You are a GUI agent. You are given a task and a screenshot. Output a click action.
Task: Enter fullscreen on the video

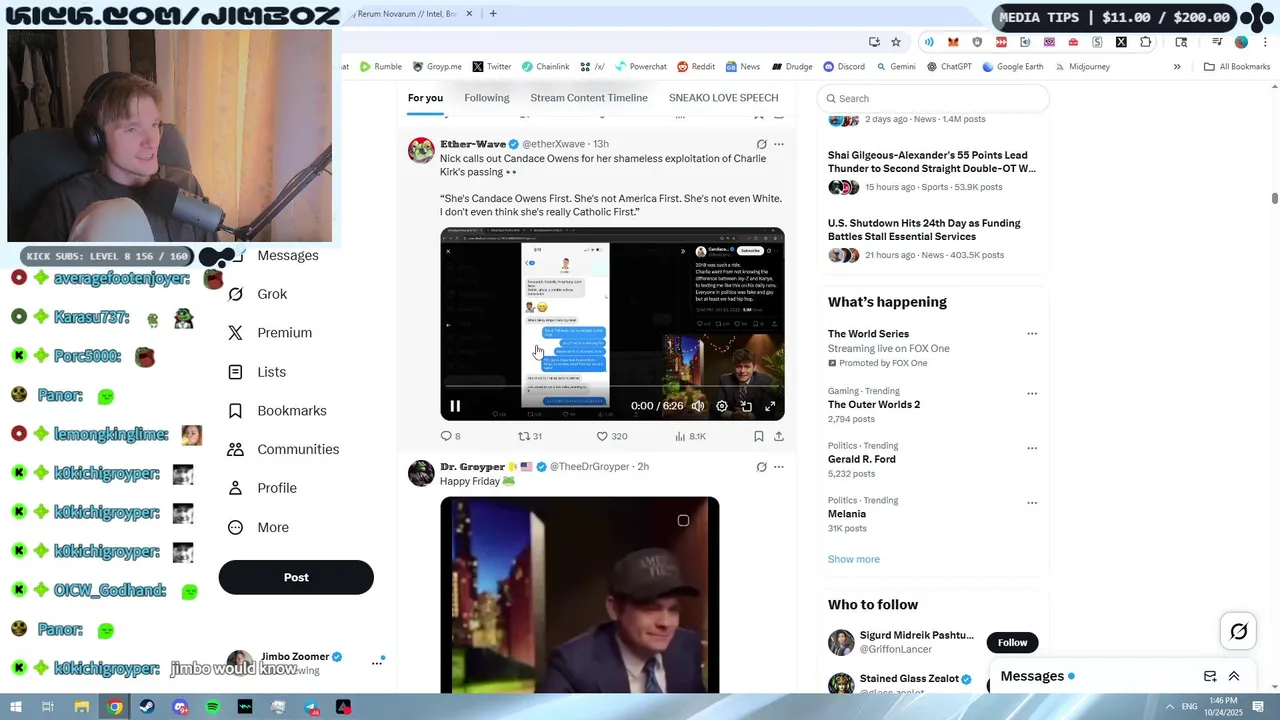pos(770,406)
